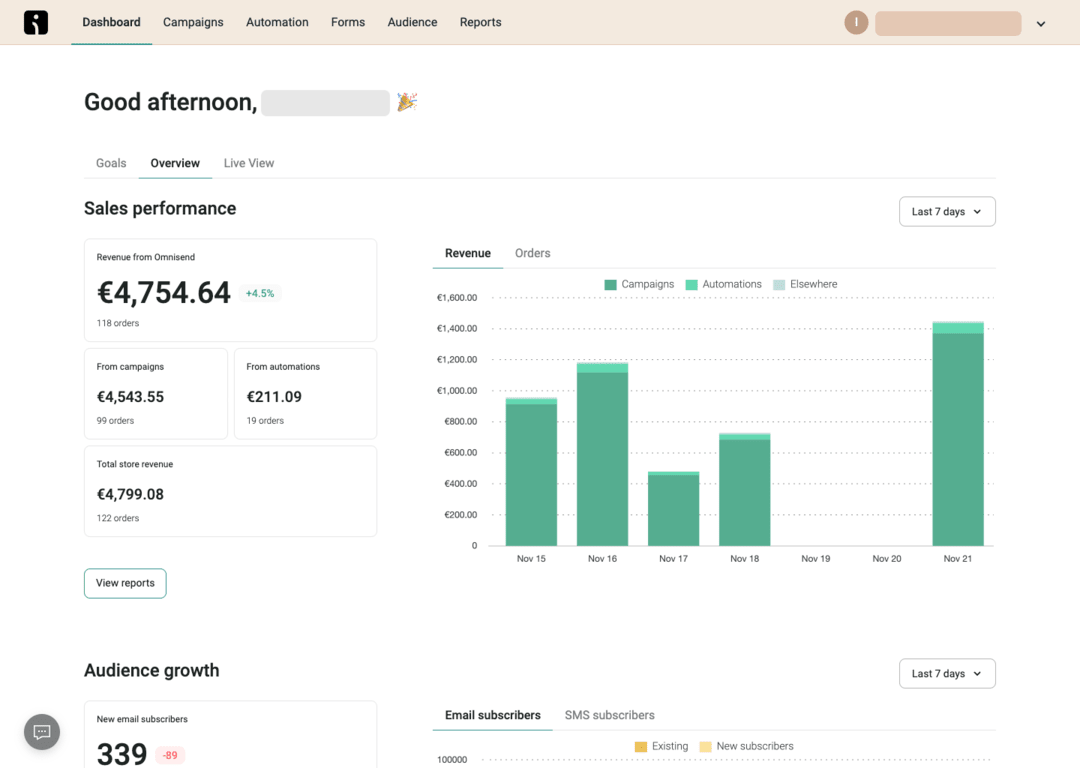Switch to the Live View tab
This screenshot has width=1080, height=768.
pos(248,163)
